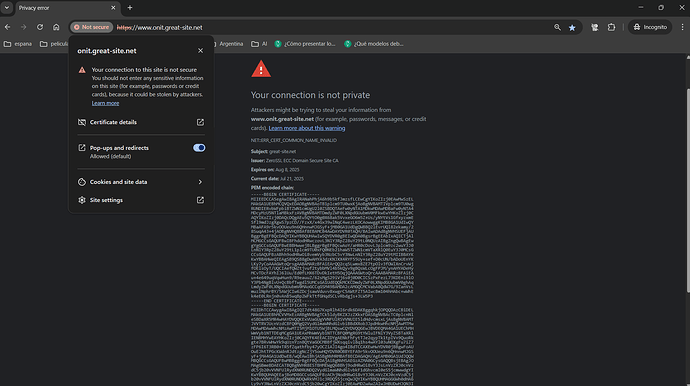Screen dimensions: 690x386
Task: Reload the page with the refresh icon
Action: point(40,27)
